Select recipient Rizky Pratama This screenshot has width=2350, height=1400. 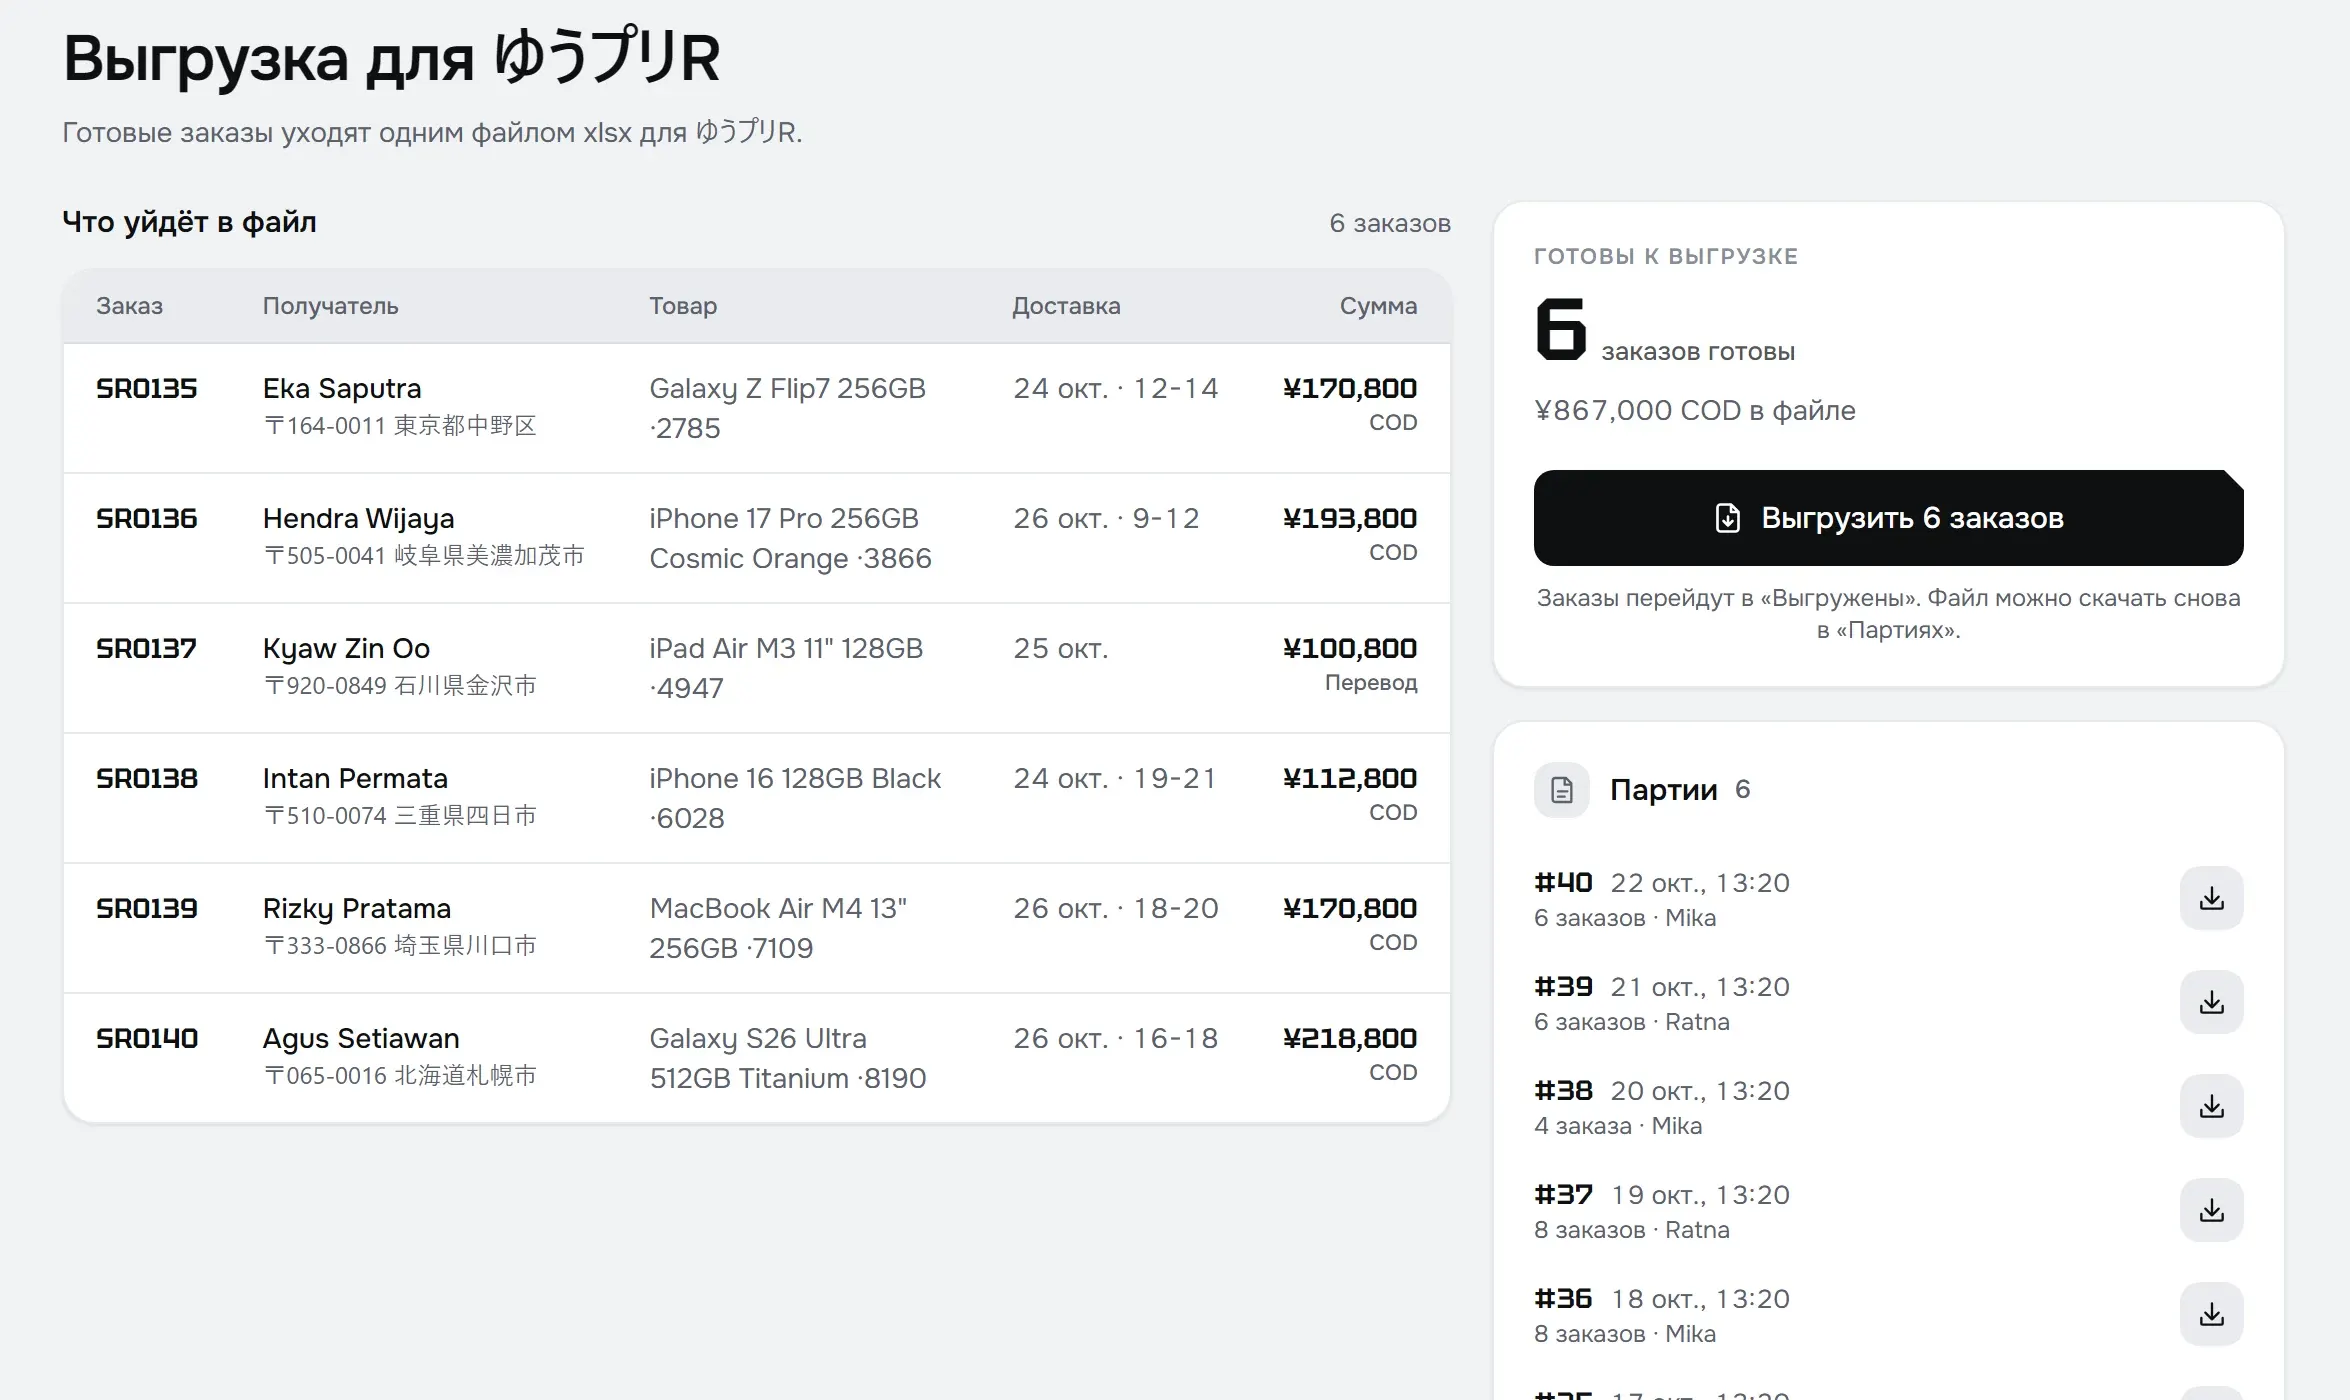point(357,908)
